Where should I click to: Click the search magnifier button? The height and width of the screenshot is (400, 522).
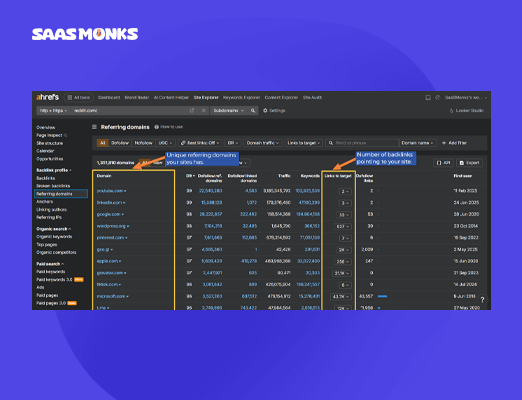click(253, 110)
